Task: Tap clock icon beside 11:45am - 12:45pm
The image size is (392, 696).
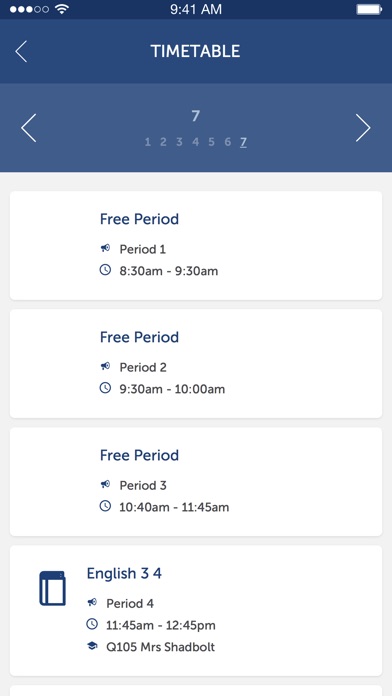Action: 92,625
